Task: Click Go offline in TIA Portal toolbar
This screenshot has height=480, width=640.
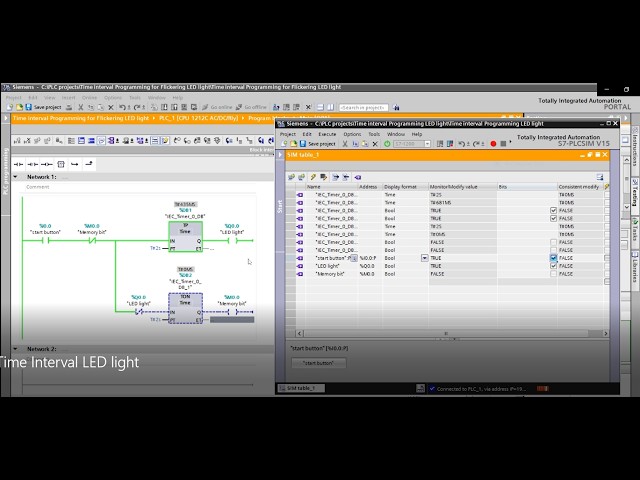Action: tap(251, 107)
